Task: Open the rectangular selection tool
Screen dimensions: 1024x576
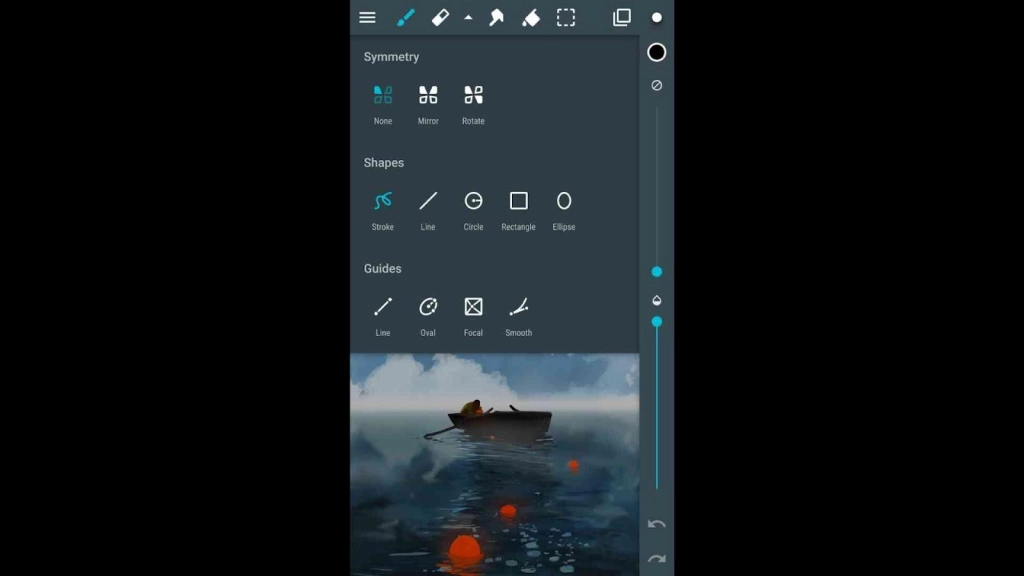Action: coord(565,17)
